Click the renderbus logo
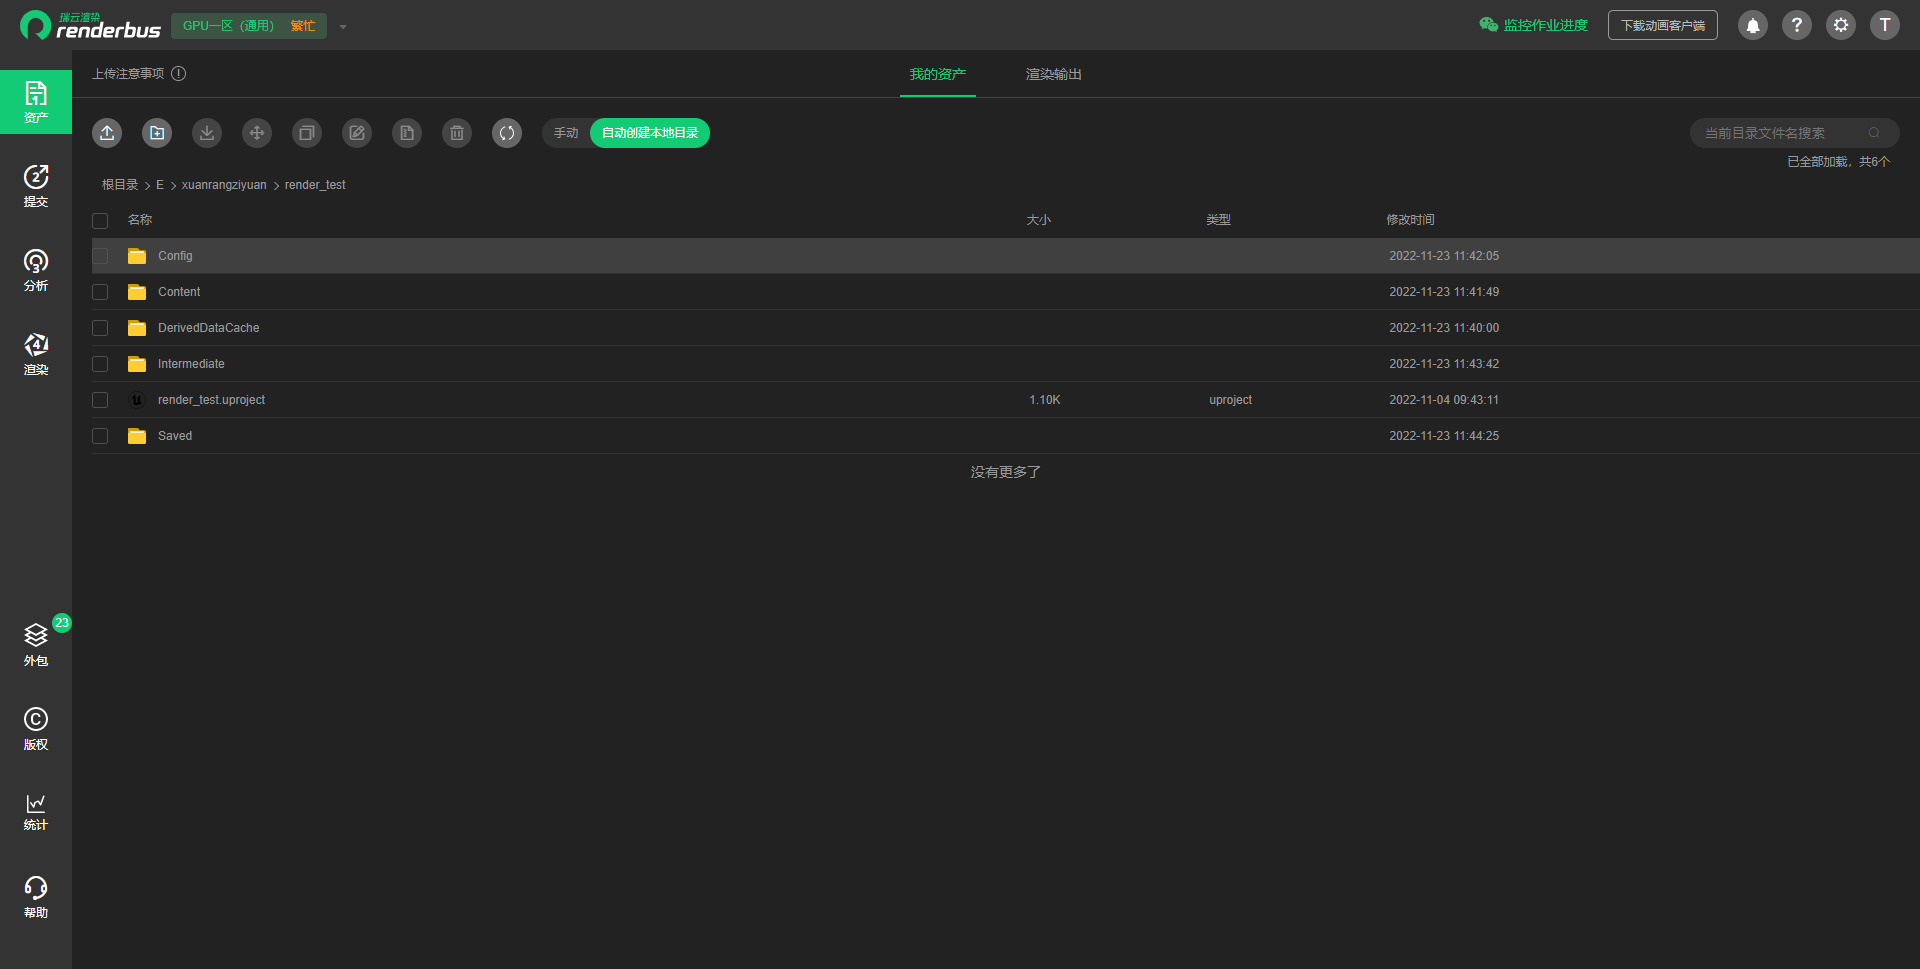 click(x=90, y=25)
